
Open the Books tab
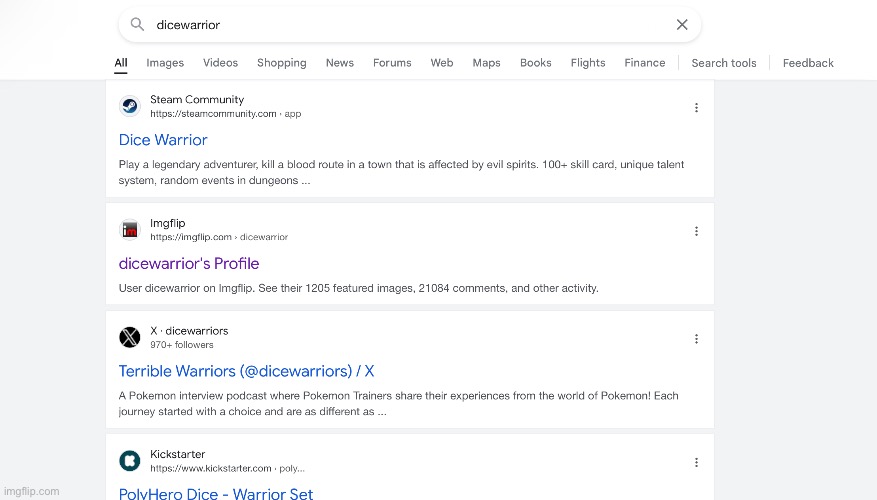[x=536, y=63]
